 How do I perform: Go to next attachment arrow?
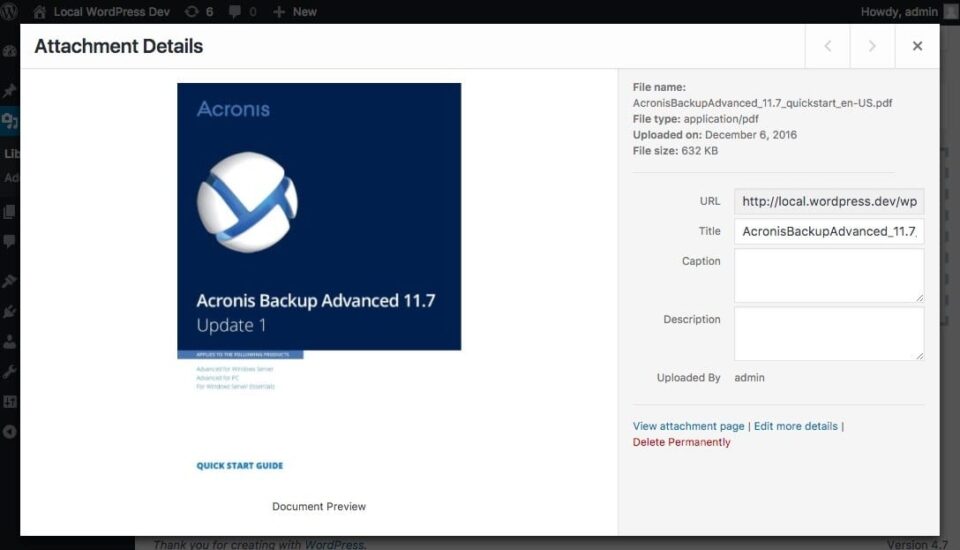coord(872,46)
